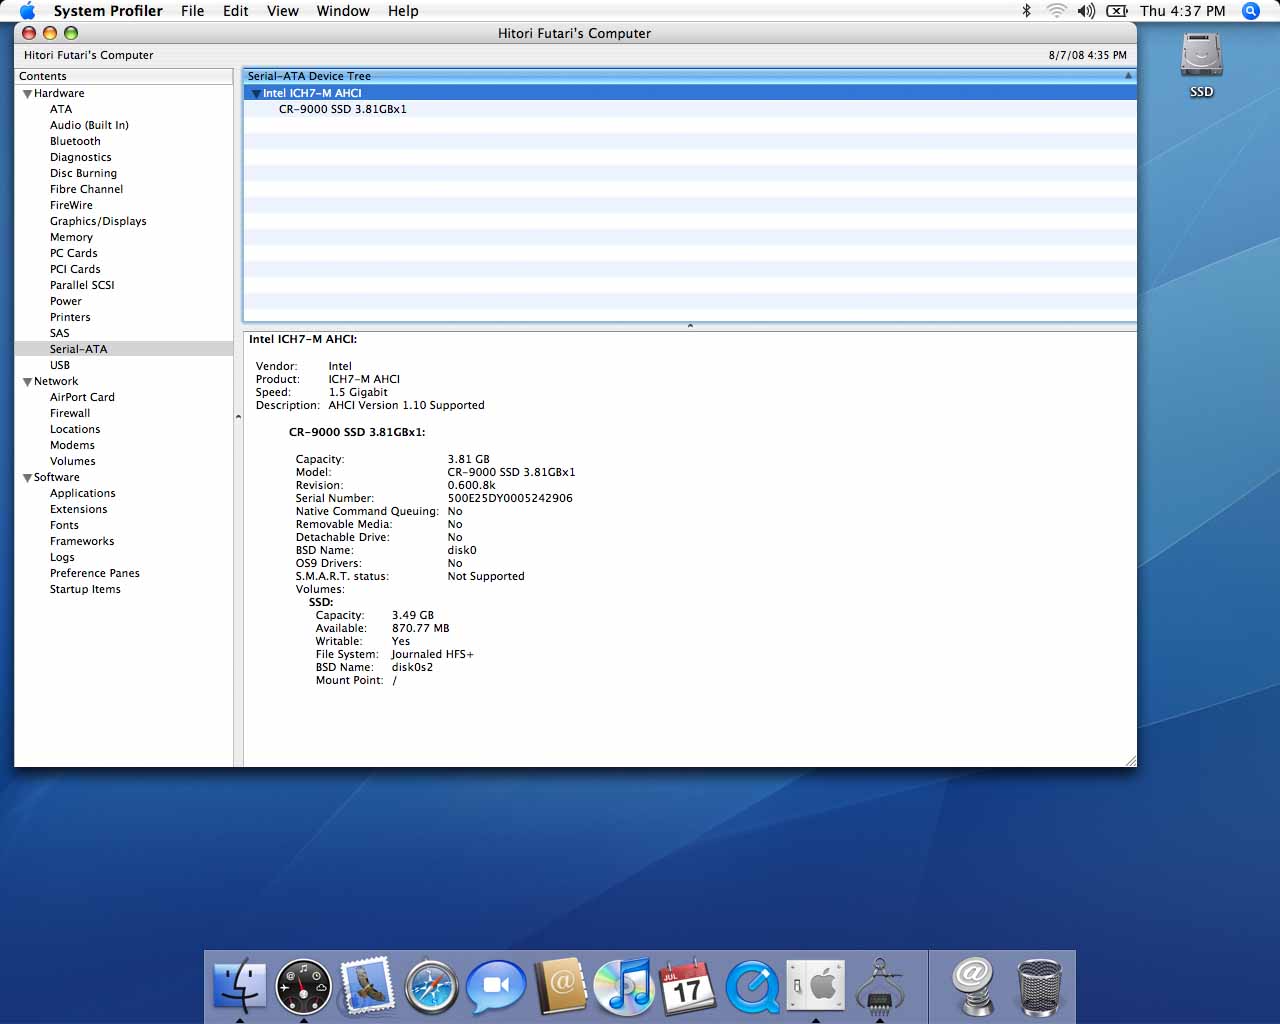Click the window resize corner grip
Viewport: 1280px width, 1024px height.
pyautogui.click(x=1130, y=761)
